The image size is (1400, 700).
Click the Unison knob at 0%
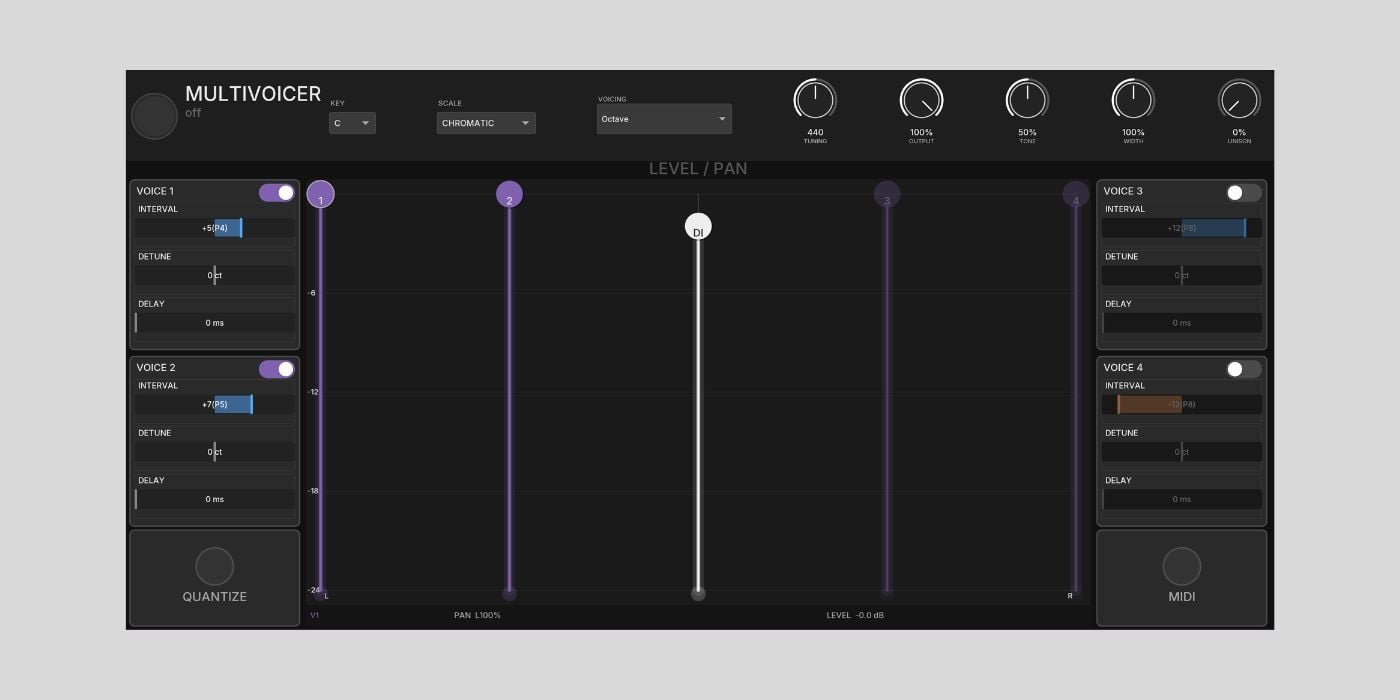[1239, 100]
